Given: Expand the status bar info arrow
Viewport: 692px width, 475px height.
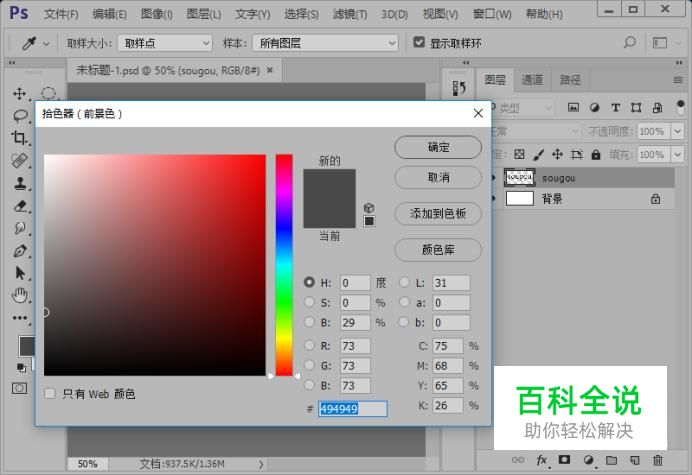Looking at the screenshot, I should 261,464.
